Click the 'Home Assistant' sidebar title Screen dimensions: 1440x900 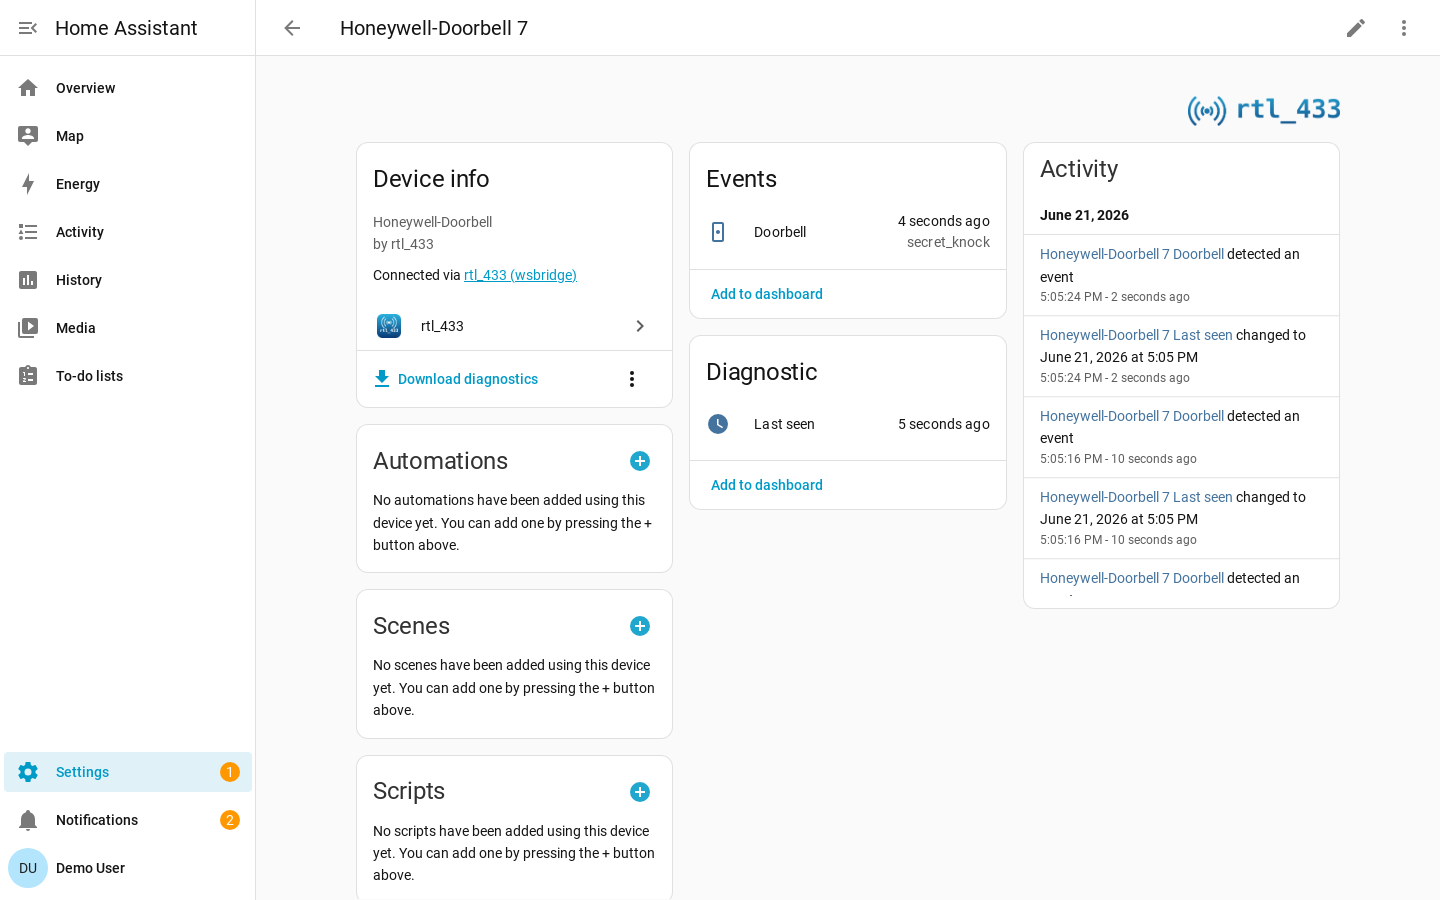[126, 28]
